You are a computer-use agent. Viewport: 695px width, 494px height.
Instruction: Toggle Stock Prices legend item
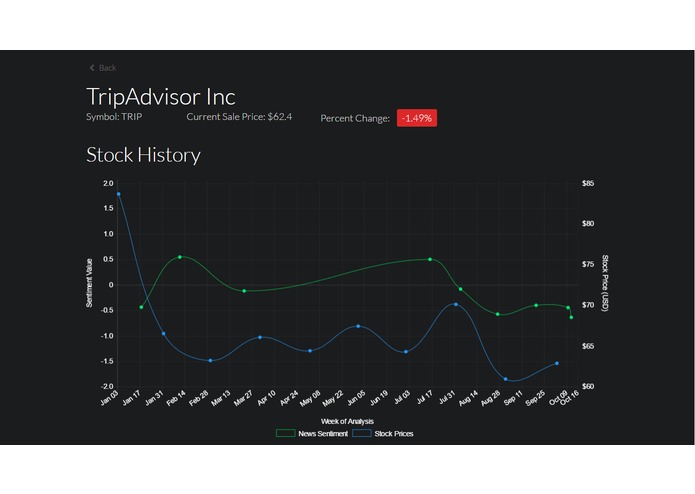(x=383, y=433)
